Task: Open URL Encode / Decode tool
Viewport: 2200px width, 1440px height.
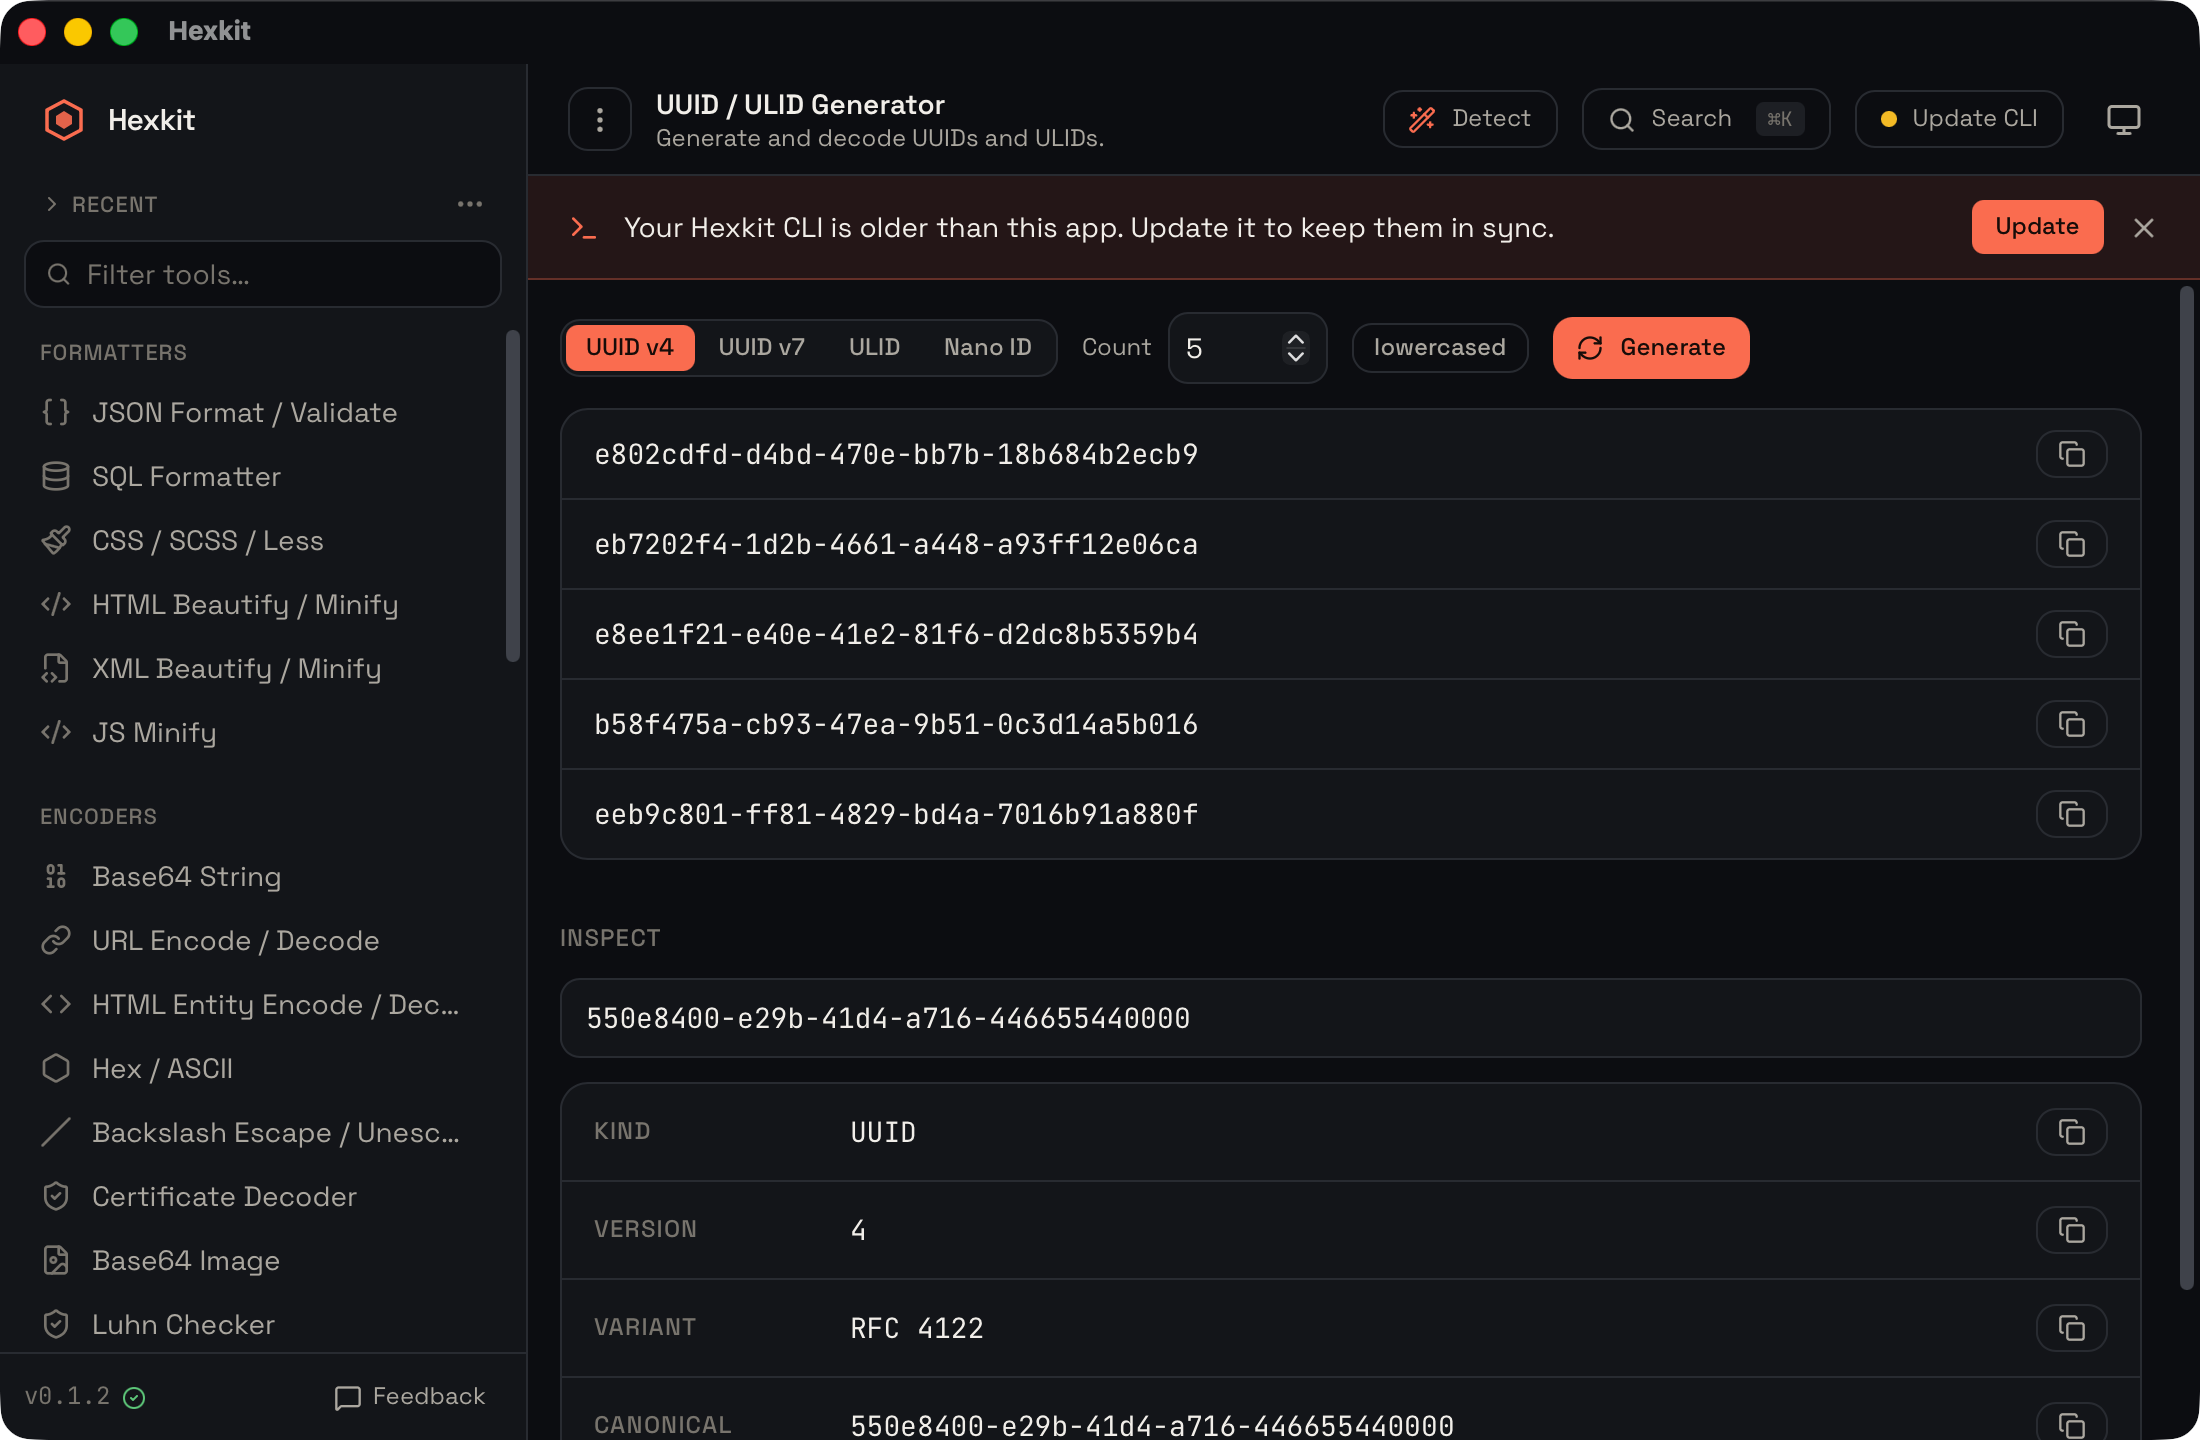Action: click(263, 940)
